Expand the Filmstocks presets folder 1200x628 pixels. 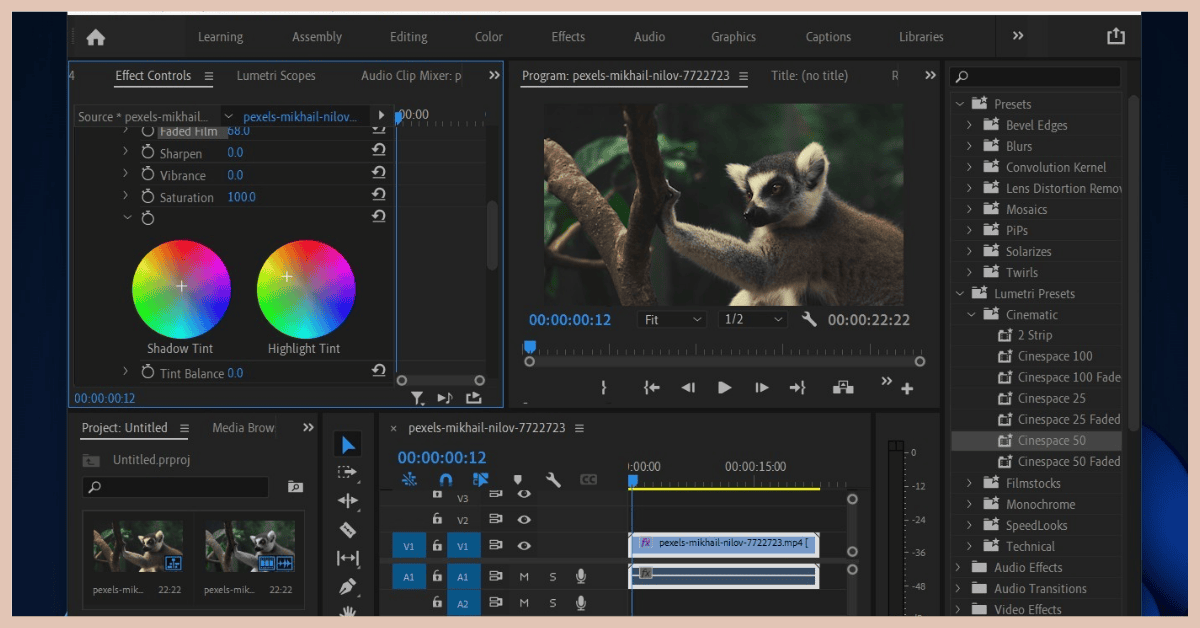coord(969,484)
